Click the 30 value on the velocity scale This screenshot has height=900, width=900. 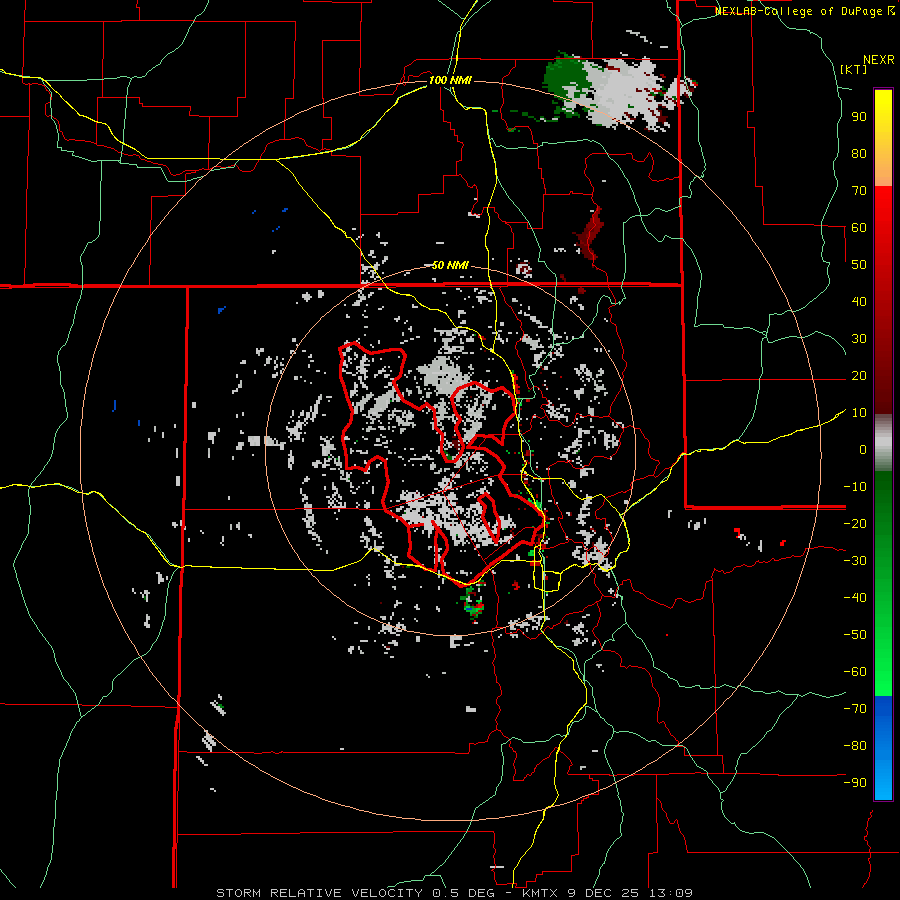[x=859, y=339]
